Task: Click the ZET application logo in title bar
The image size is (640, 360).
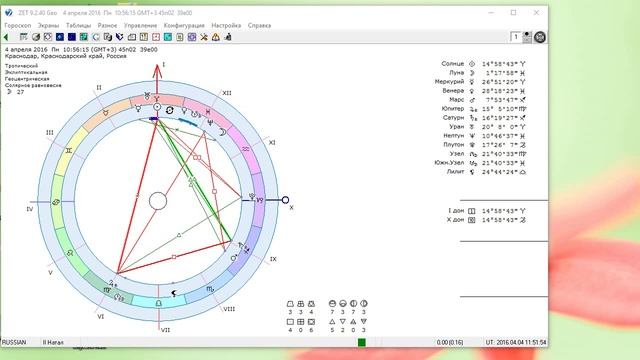Action: 9,13
